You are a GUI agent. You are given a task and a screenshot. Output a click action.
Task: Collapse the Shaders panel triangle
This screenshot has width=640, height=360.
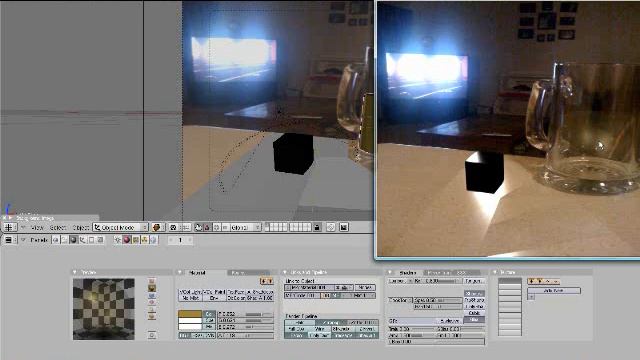click(390, 272)
